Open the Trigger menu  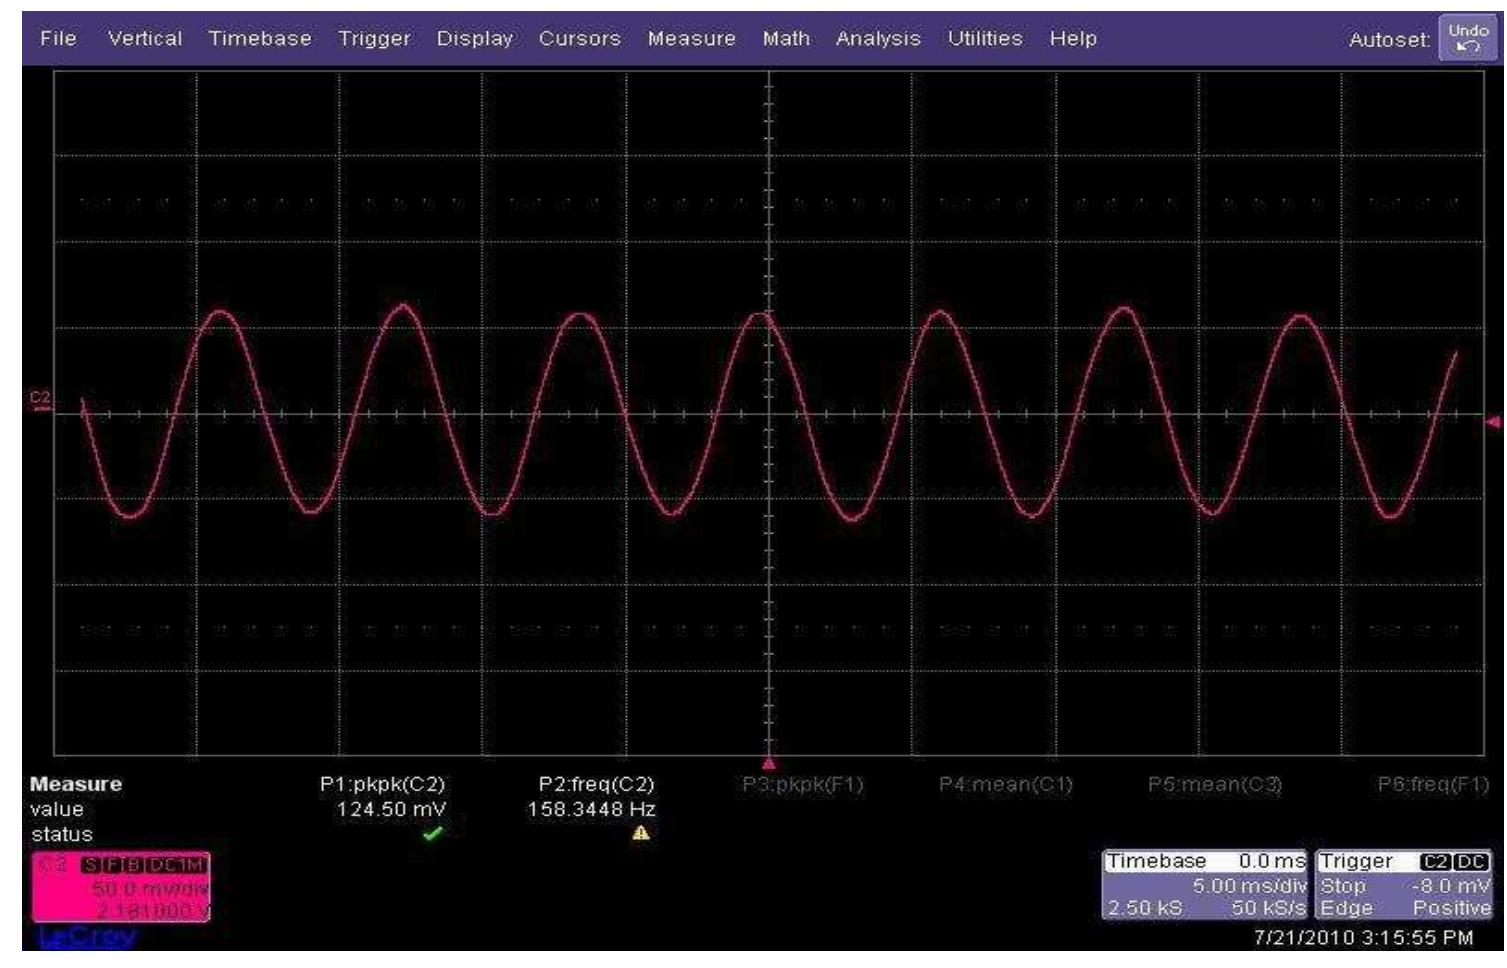tap(374, 39)
